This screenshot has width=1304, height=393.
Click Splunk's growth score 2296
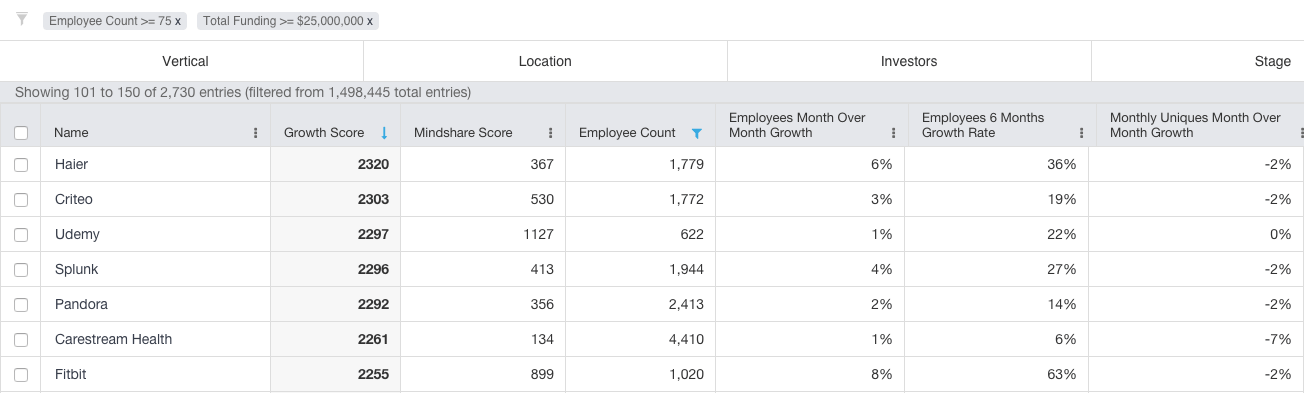point(373,269)
